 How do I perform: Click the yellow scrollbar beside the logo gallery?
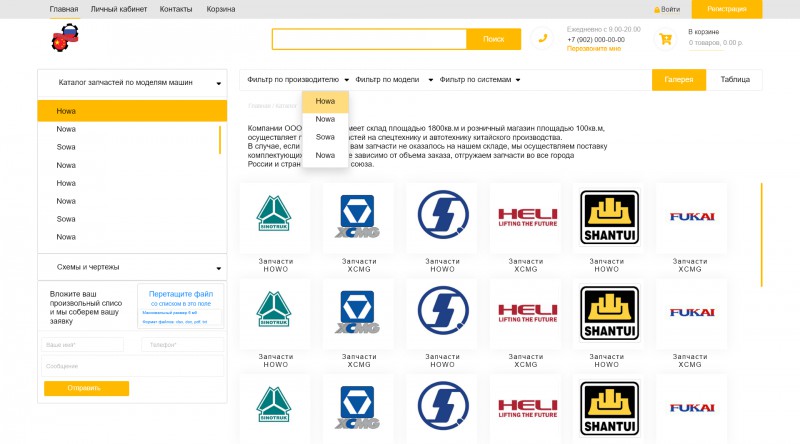pyautogui.click(x=762, y=235)
